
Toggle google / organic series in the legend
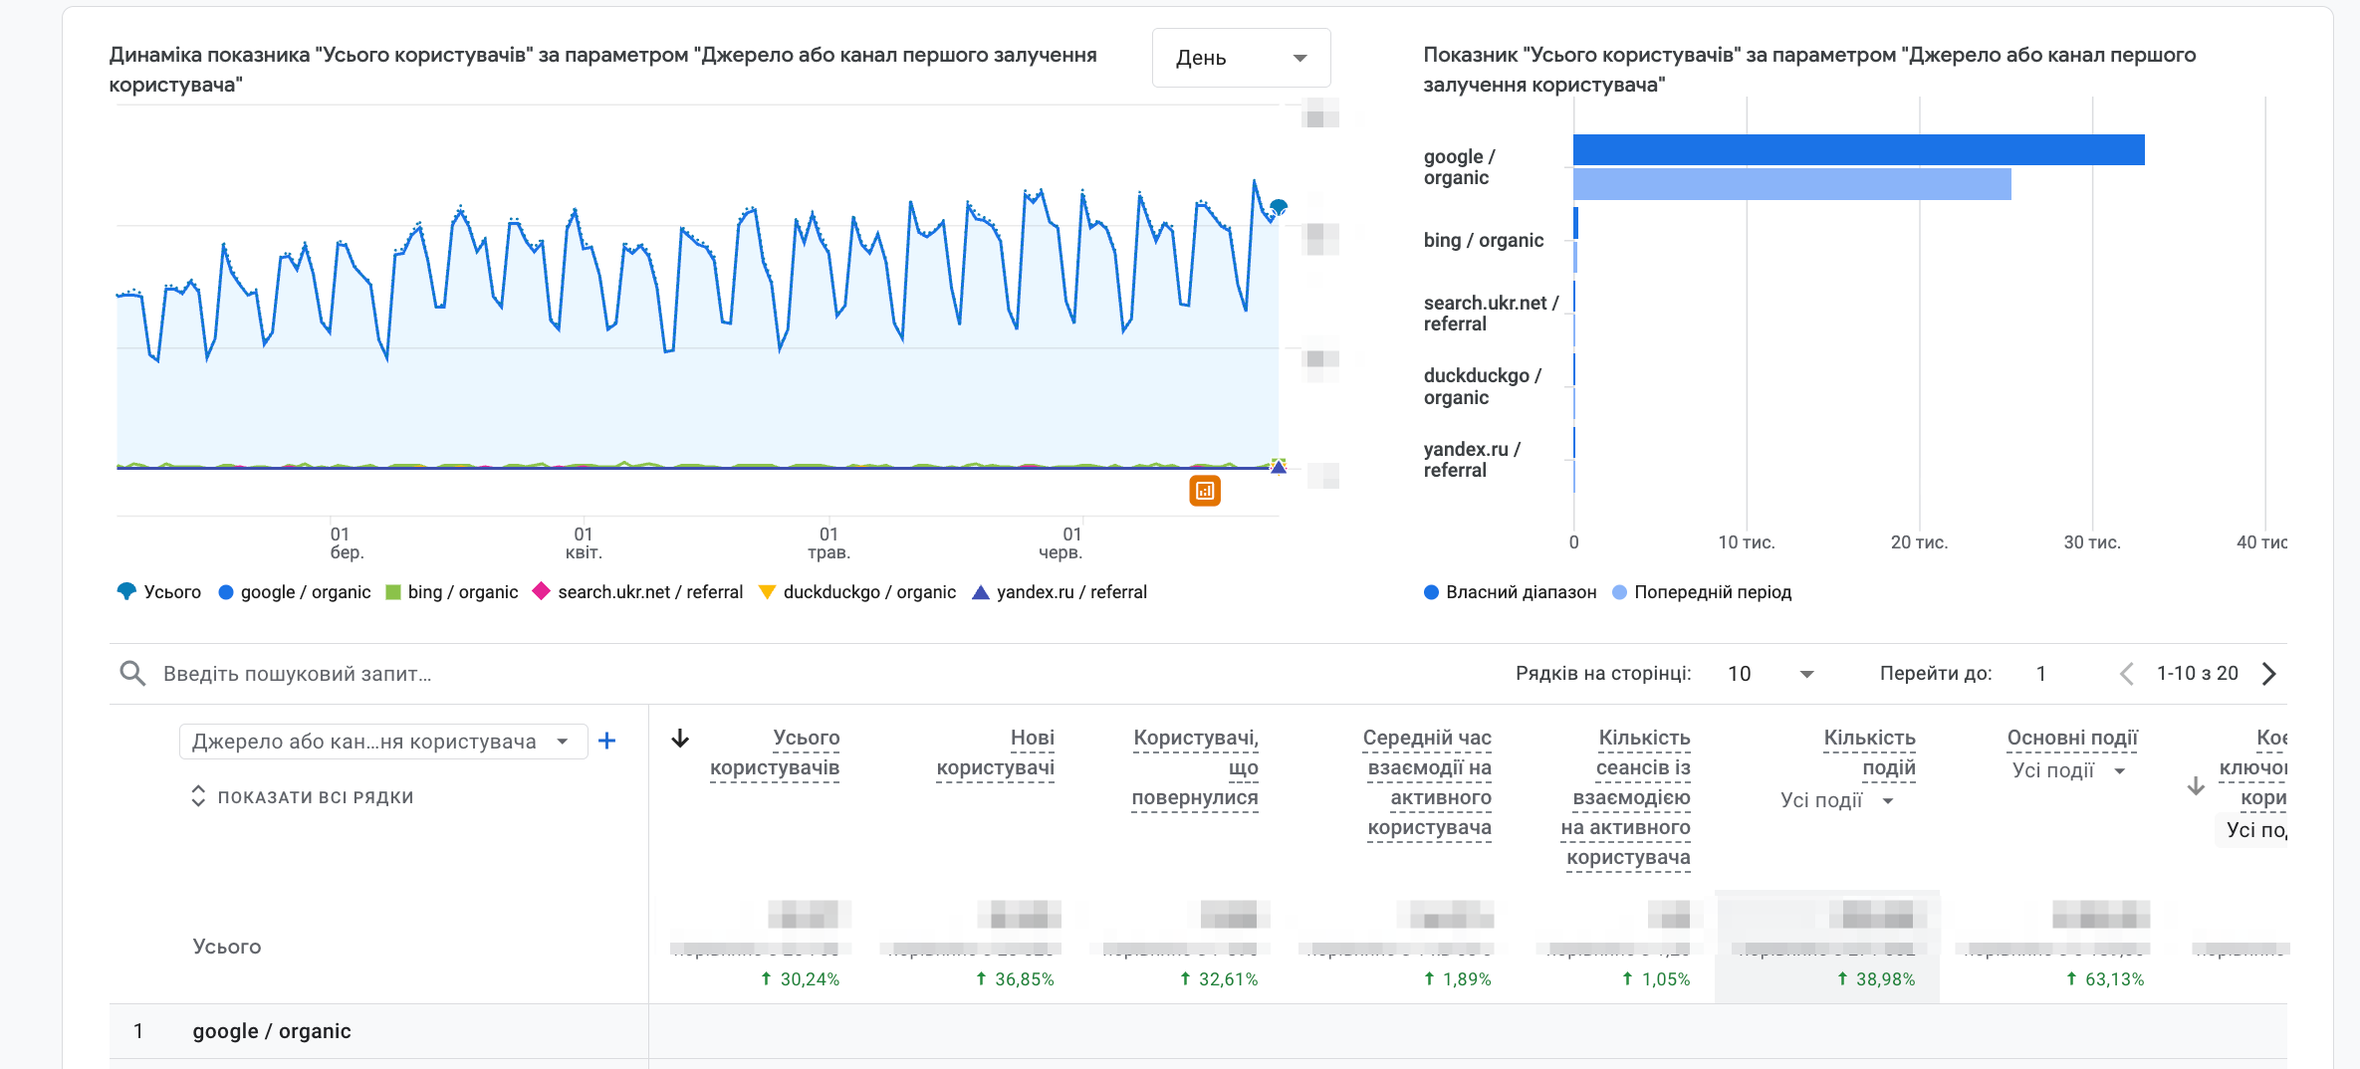(294, 592)
